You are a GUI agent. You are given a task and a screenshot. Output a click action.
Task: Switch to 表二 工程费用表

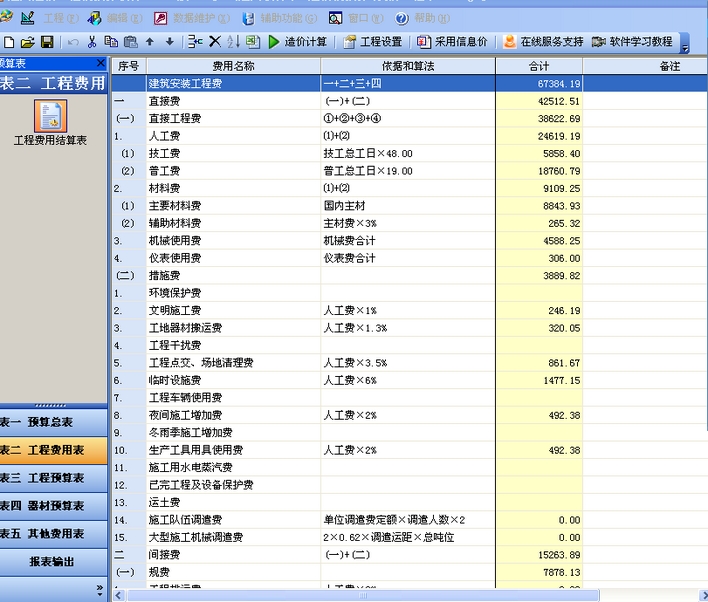click(53, 450)
